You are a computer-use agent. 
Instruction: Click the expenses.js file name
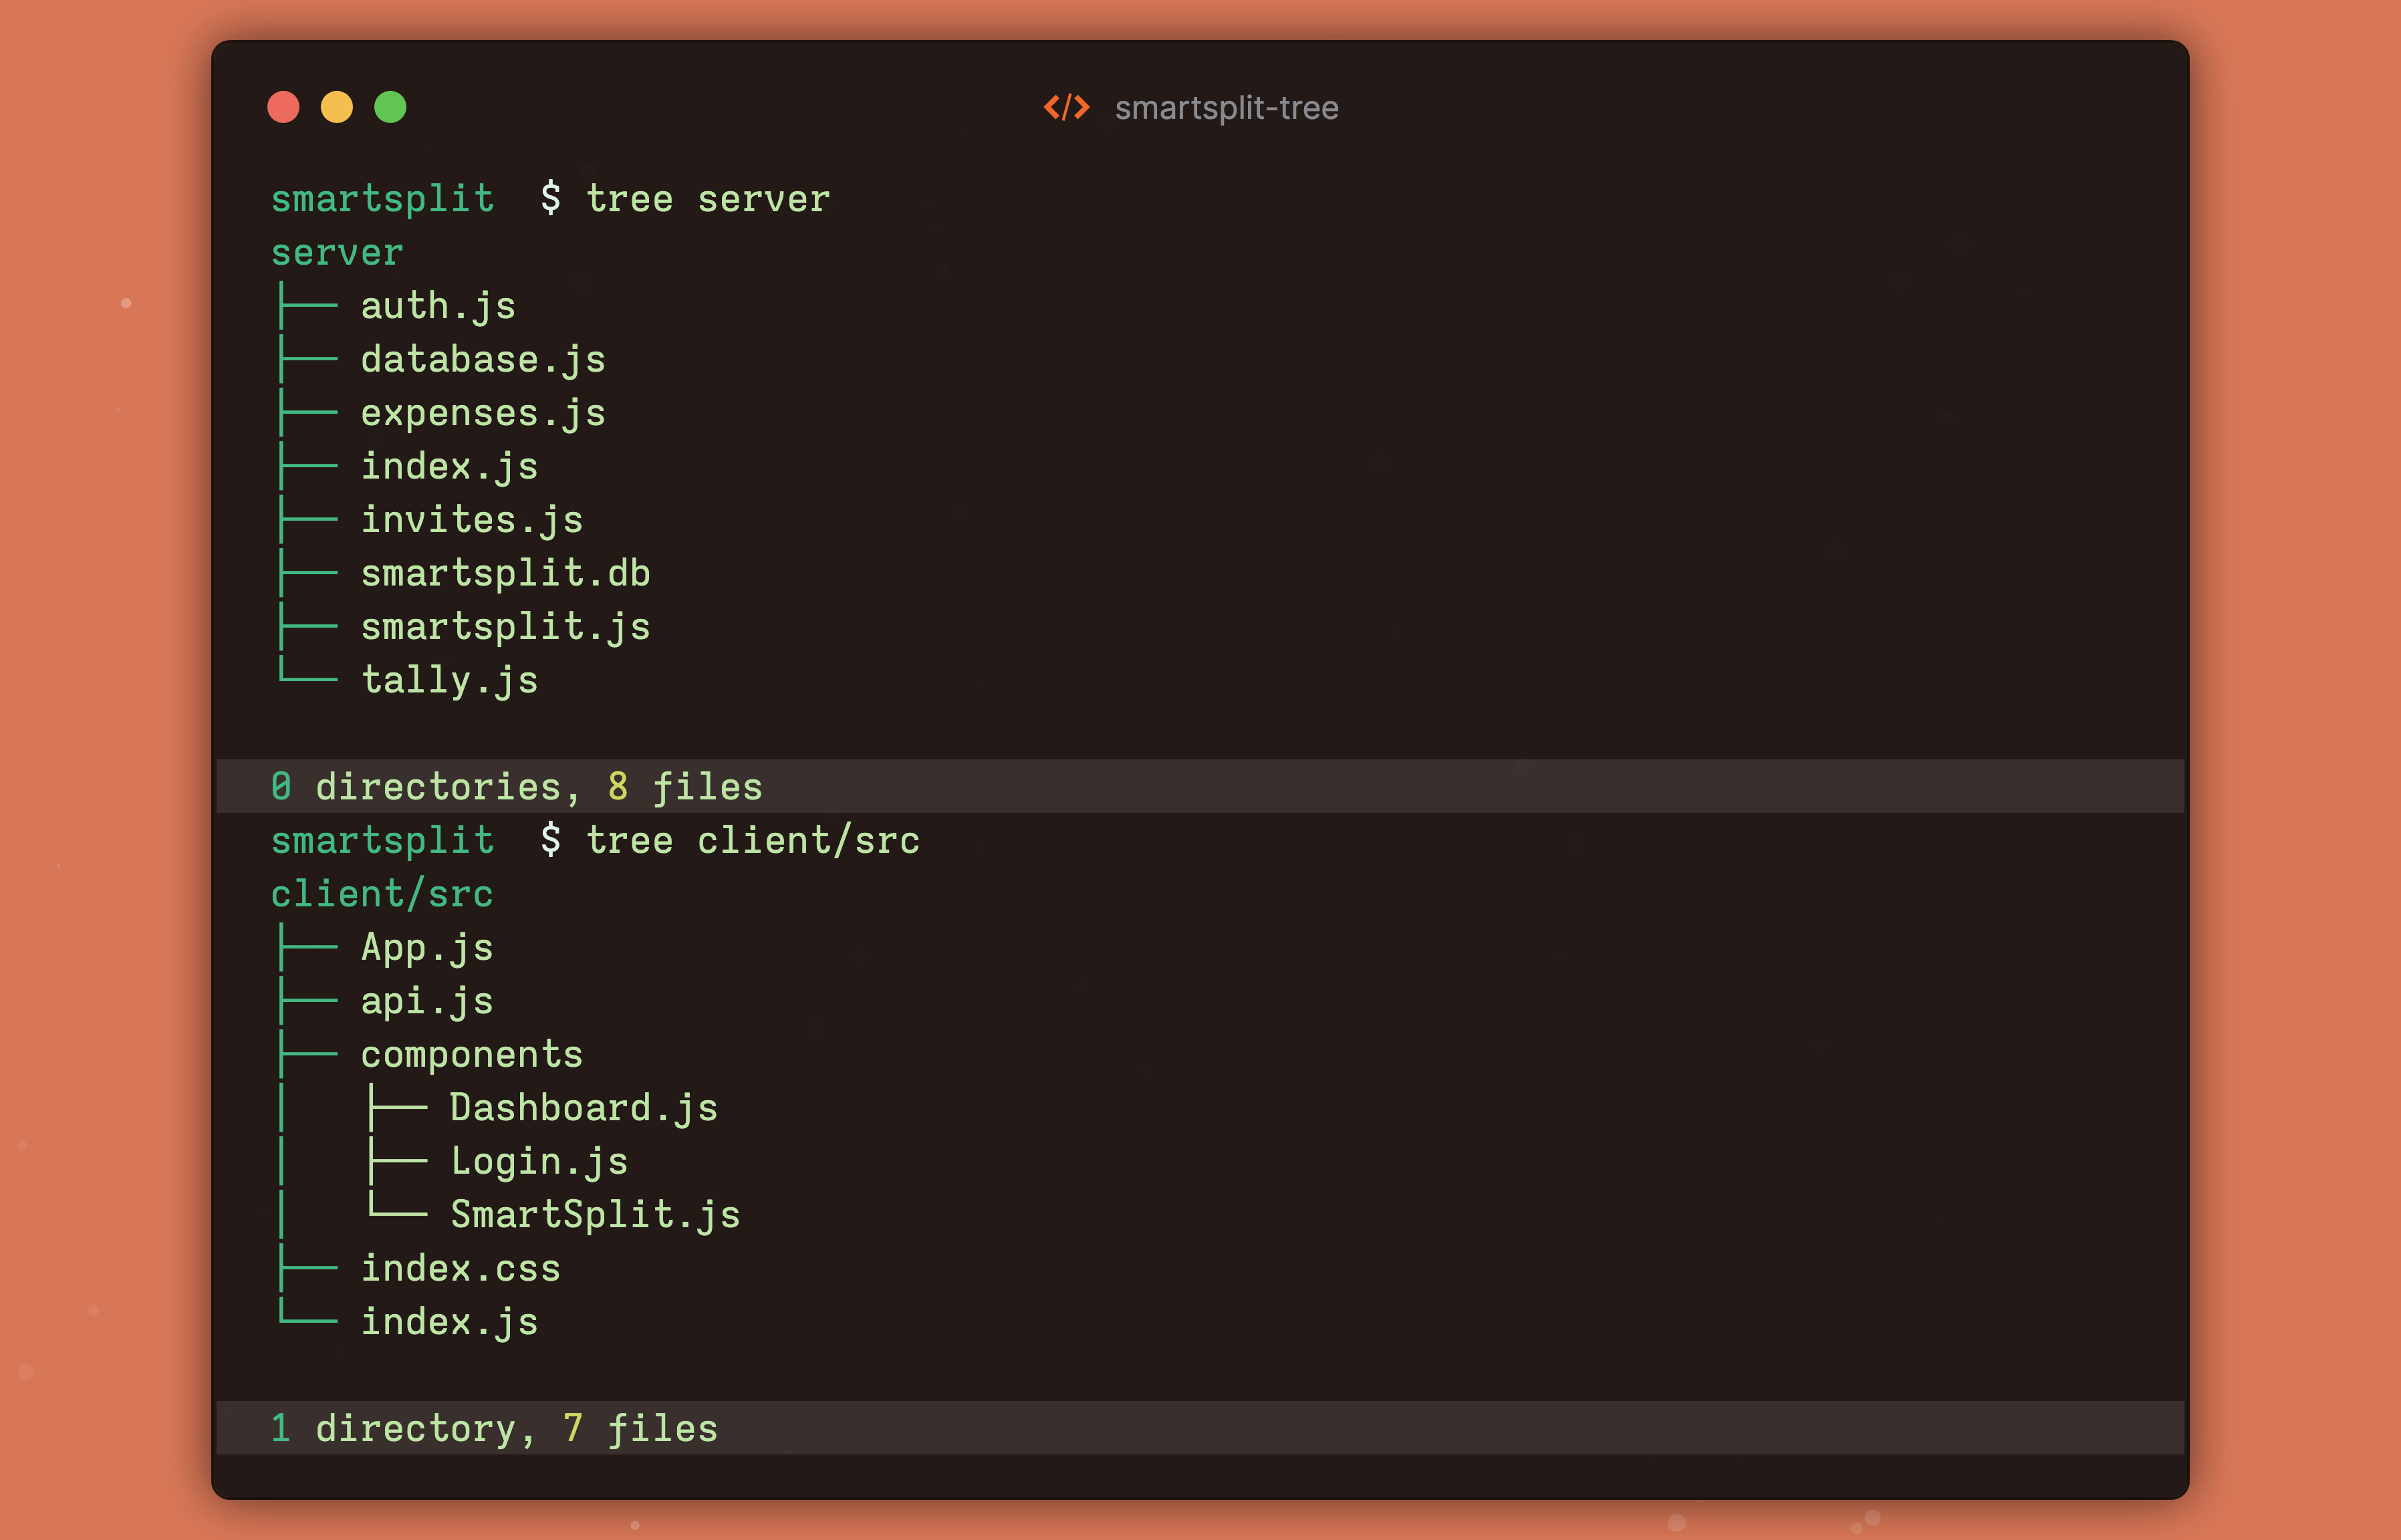click(x=483, y=413)
